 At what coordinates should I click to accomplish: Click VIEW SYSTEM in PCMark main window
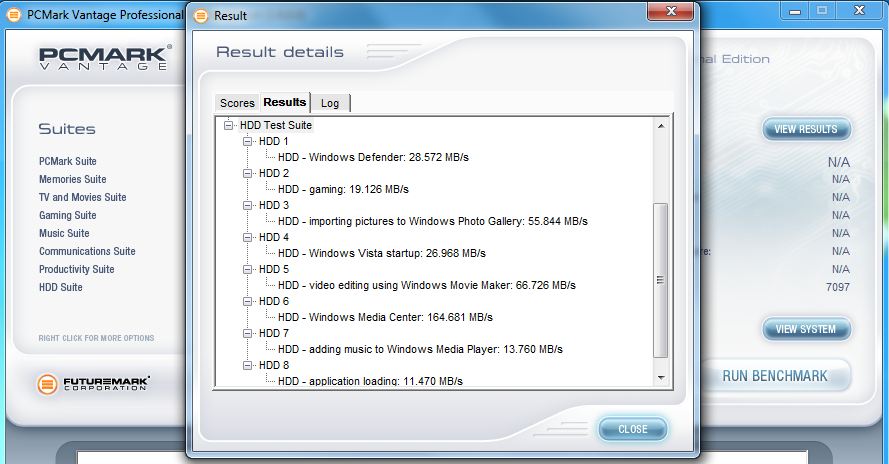point(806,329)
